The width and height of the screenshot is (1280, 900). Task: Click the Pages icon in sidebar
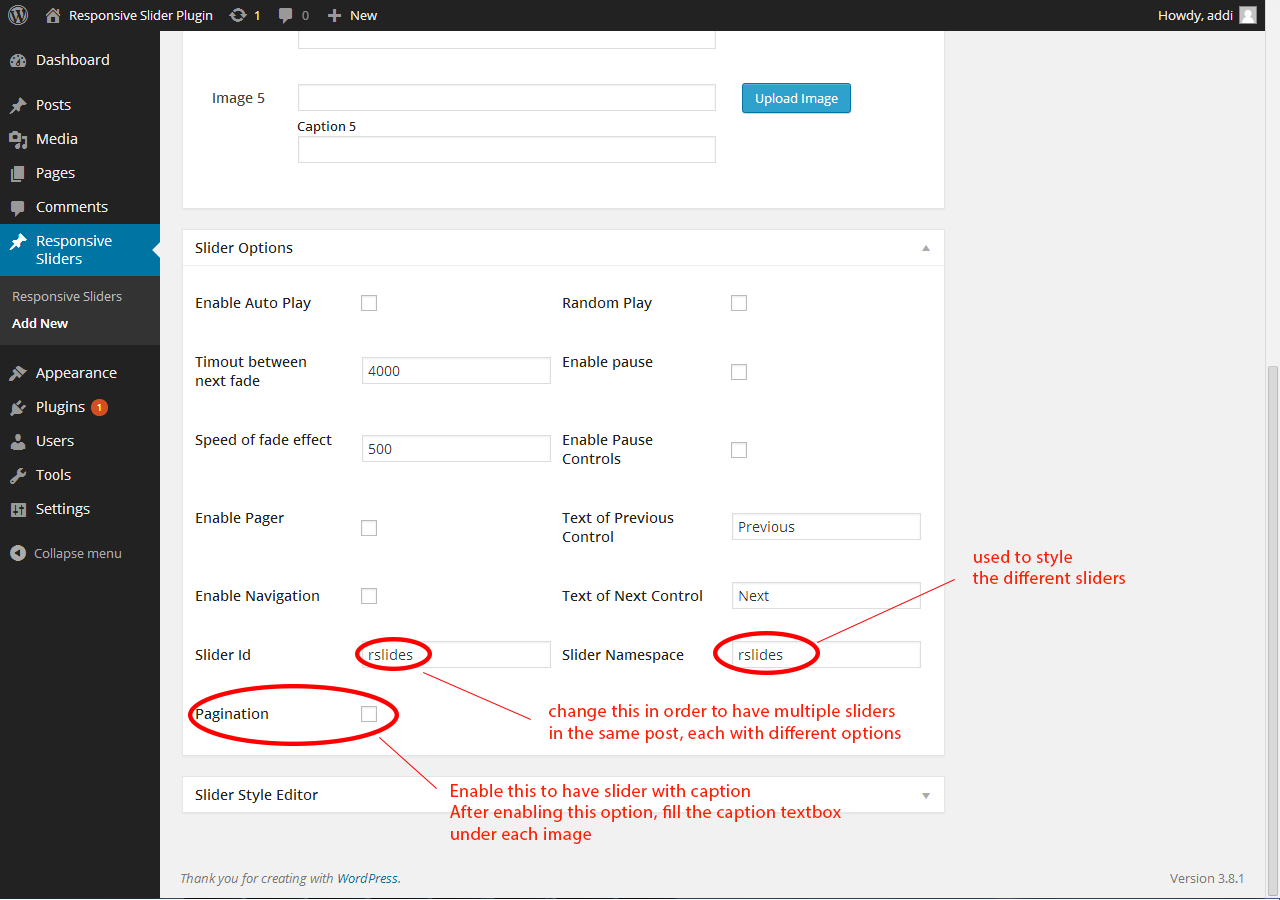tap(18, 173)
